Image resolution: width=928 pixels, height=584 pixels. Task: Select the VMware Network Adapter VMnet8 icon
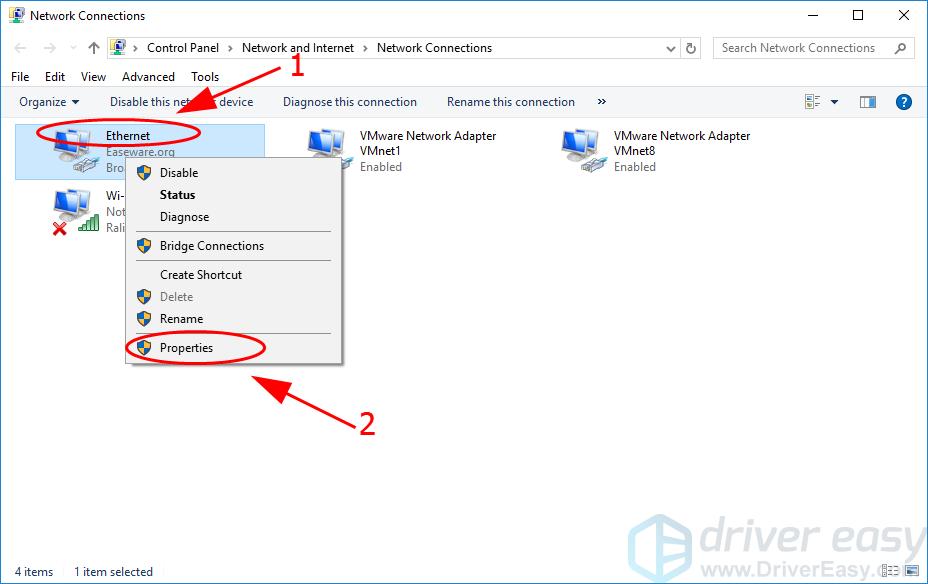[x=582, y=151]
